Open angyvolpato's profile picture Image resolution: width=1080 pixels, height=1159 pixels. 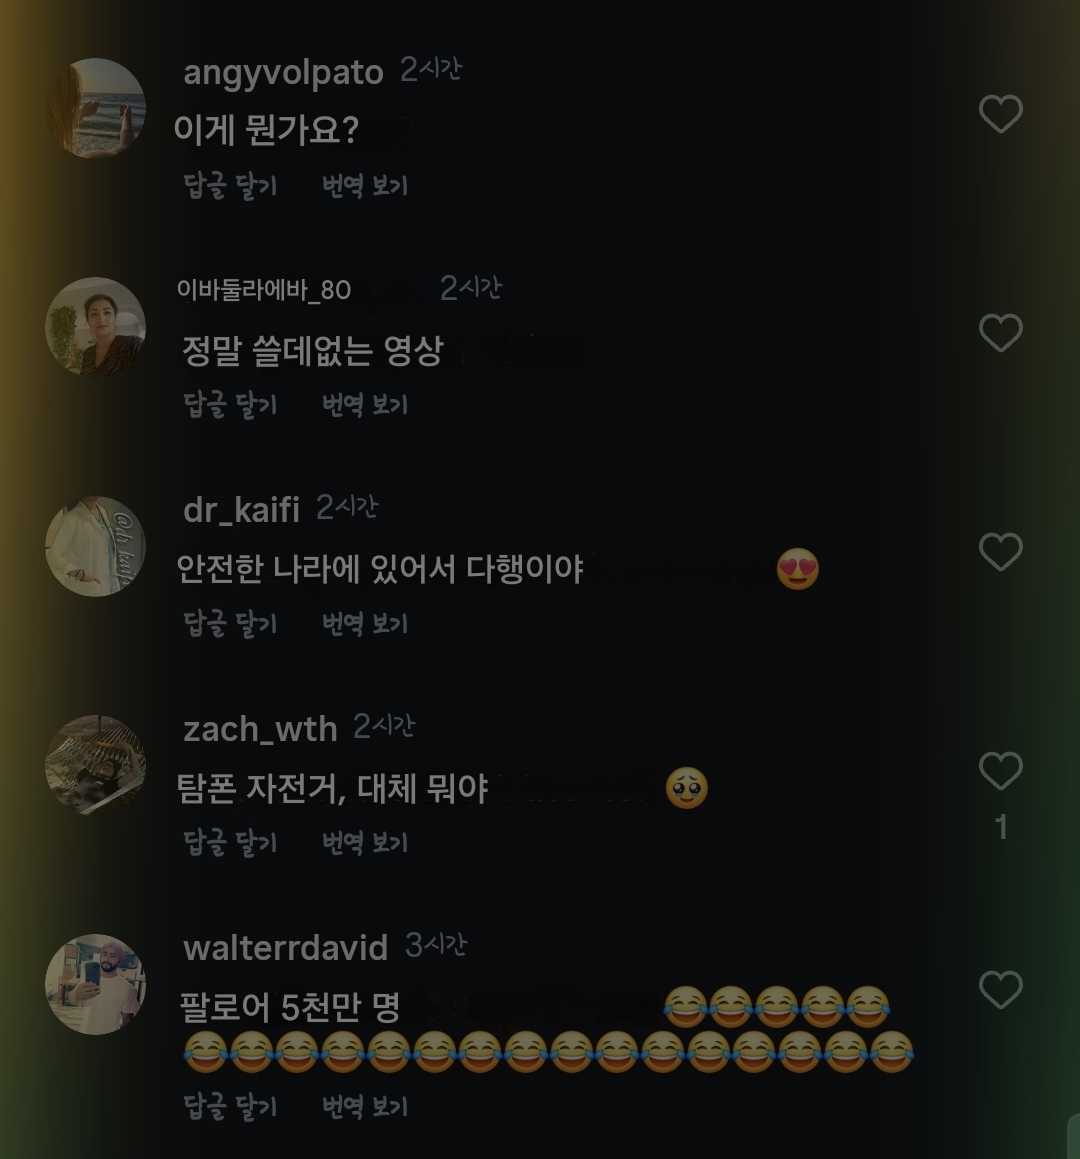(x=96, y=108)
